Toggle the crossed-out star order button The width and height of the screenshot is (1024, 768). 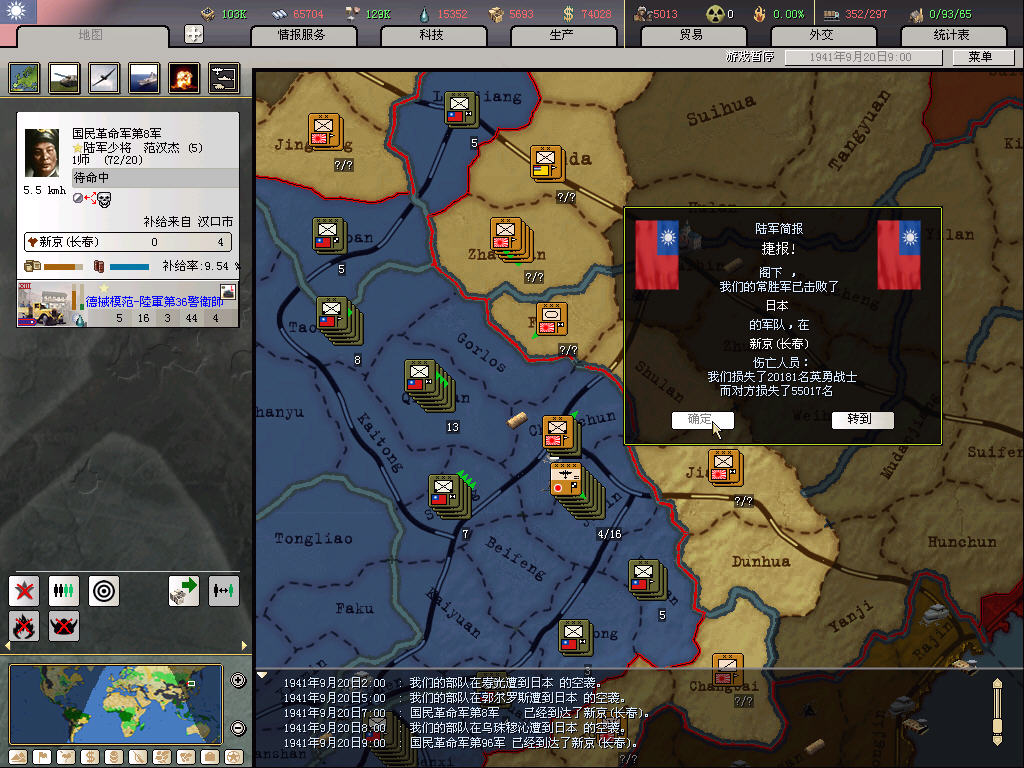[24, 590]
